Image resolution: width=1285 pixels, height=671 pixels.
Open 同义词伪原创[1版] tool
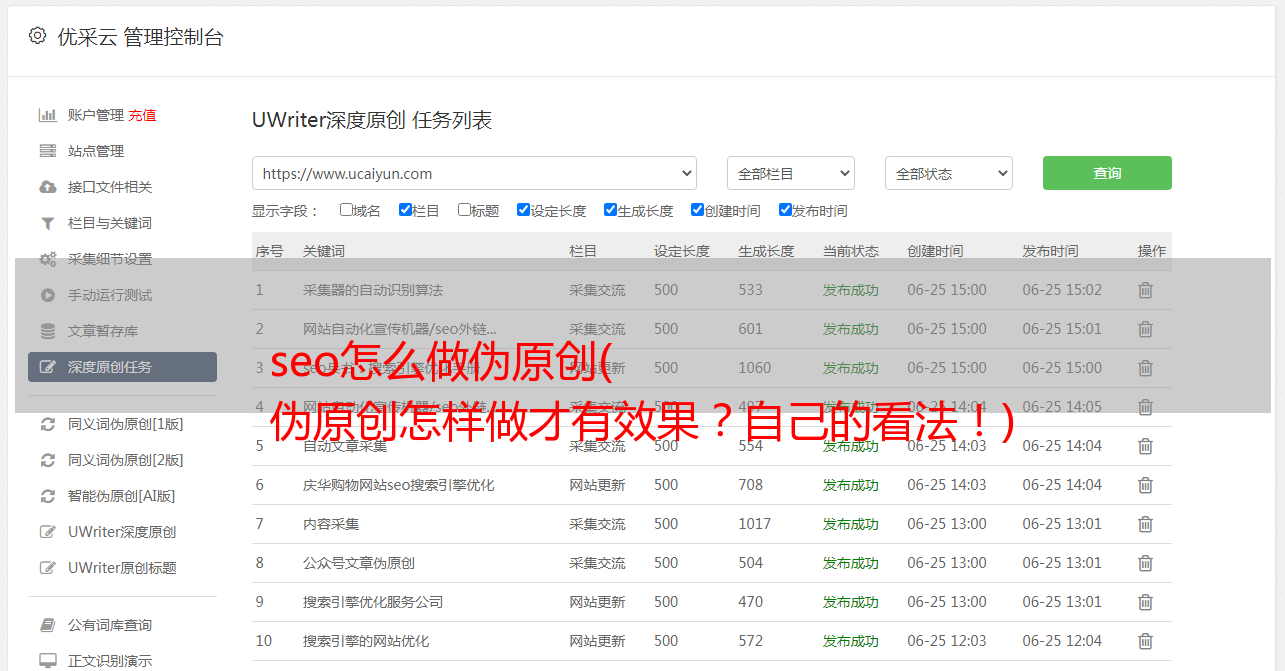coord(125,424)
